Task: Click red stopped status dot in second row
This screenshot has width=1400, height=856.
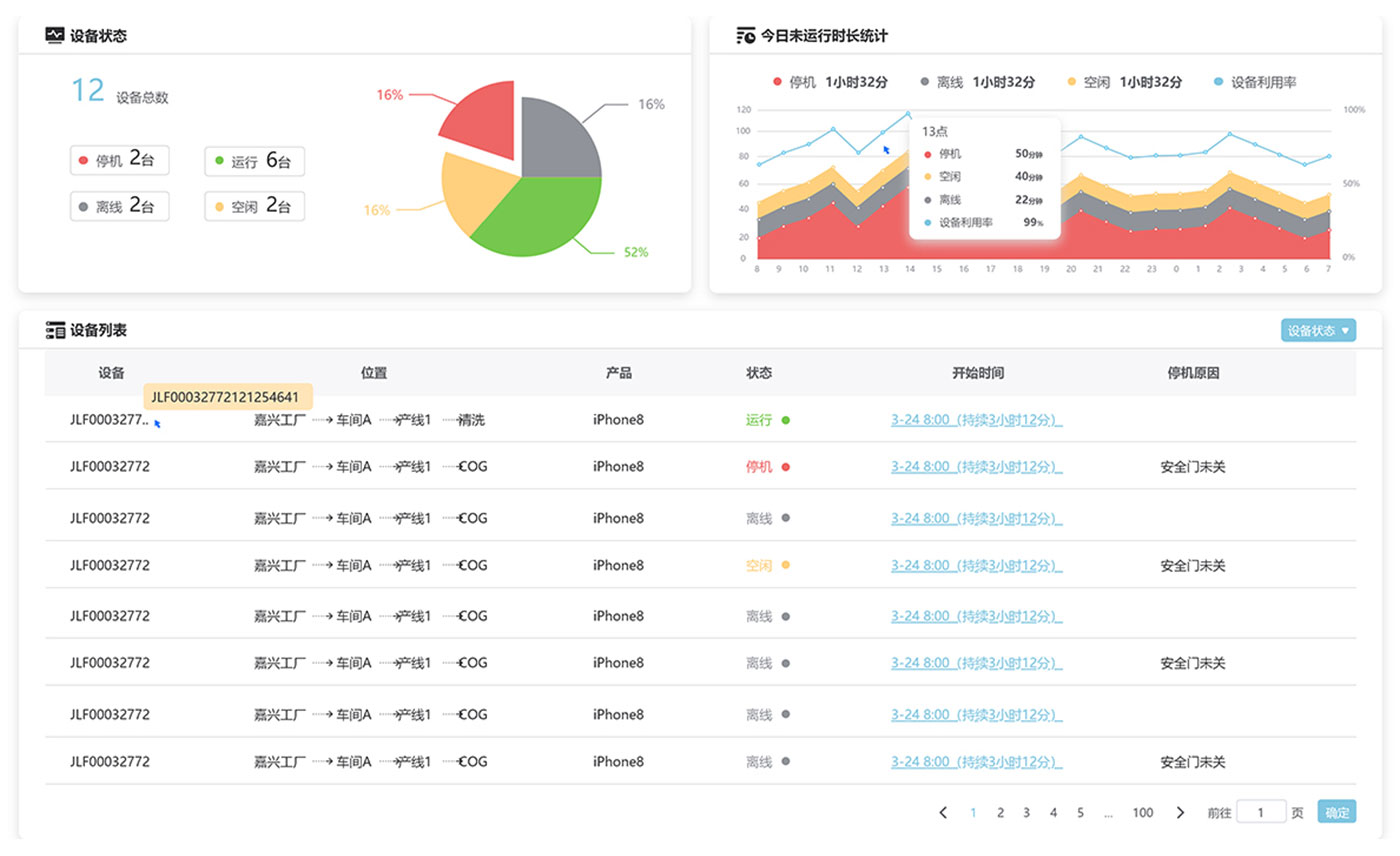Action: coord(786,467)
